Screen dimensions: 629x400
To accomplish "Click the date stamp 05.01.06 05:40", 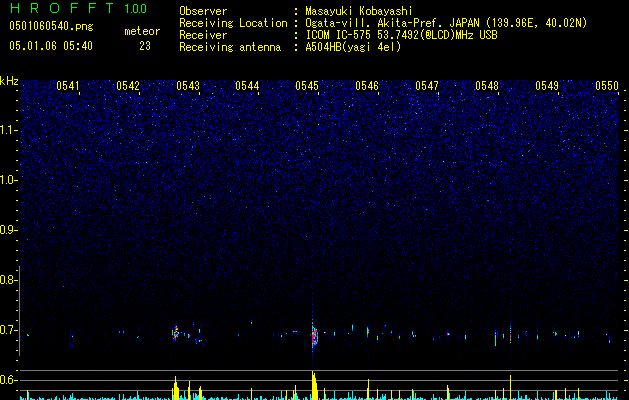I will 51,46.
